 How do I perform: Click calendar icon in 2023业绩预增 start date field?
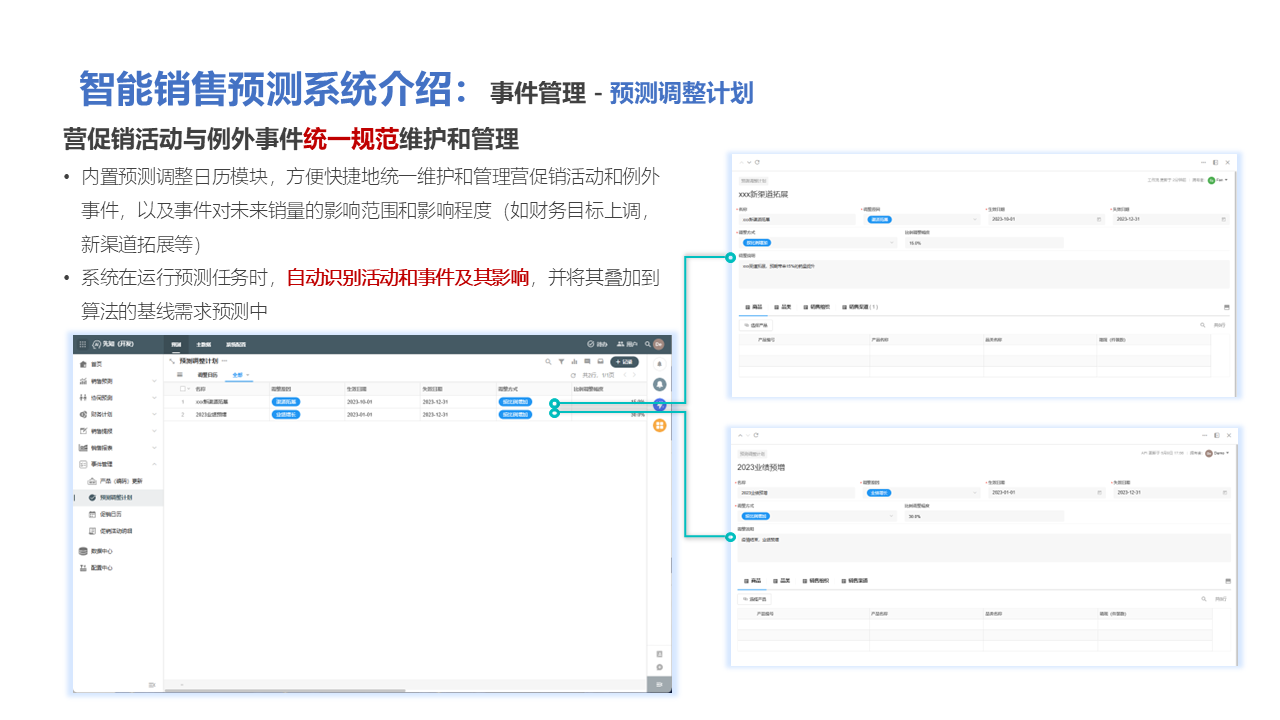point(1098,492)
